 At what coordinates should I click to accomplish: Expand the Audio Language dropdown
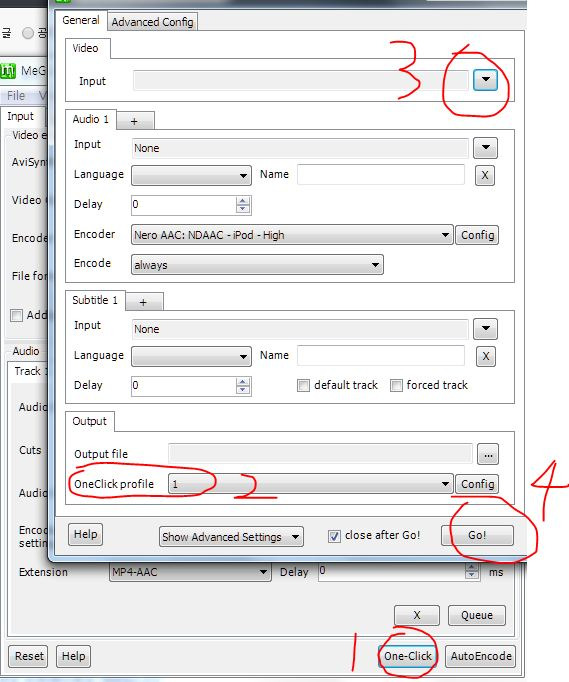click(191, 175)
